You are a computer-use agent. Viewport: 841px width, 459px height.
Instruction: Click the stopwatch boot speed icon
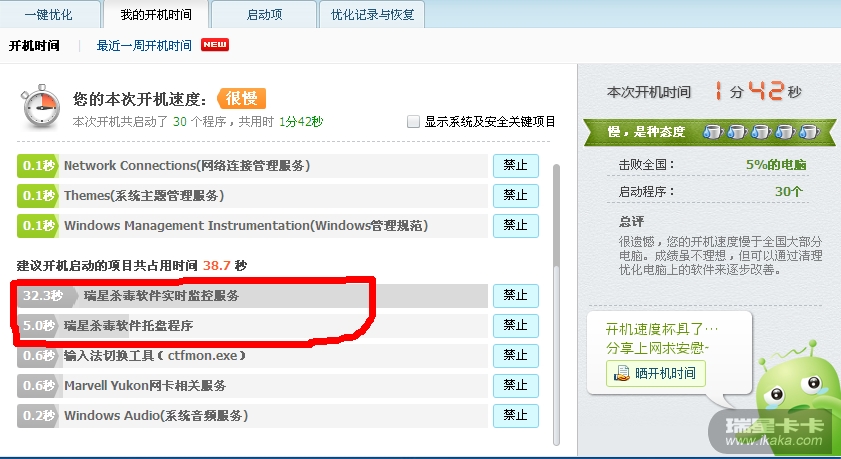coord(40,106)
